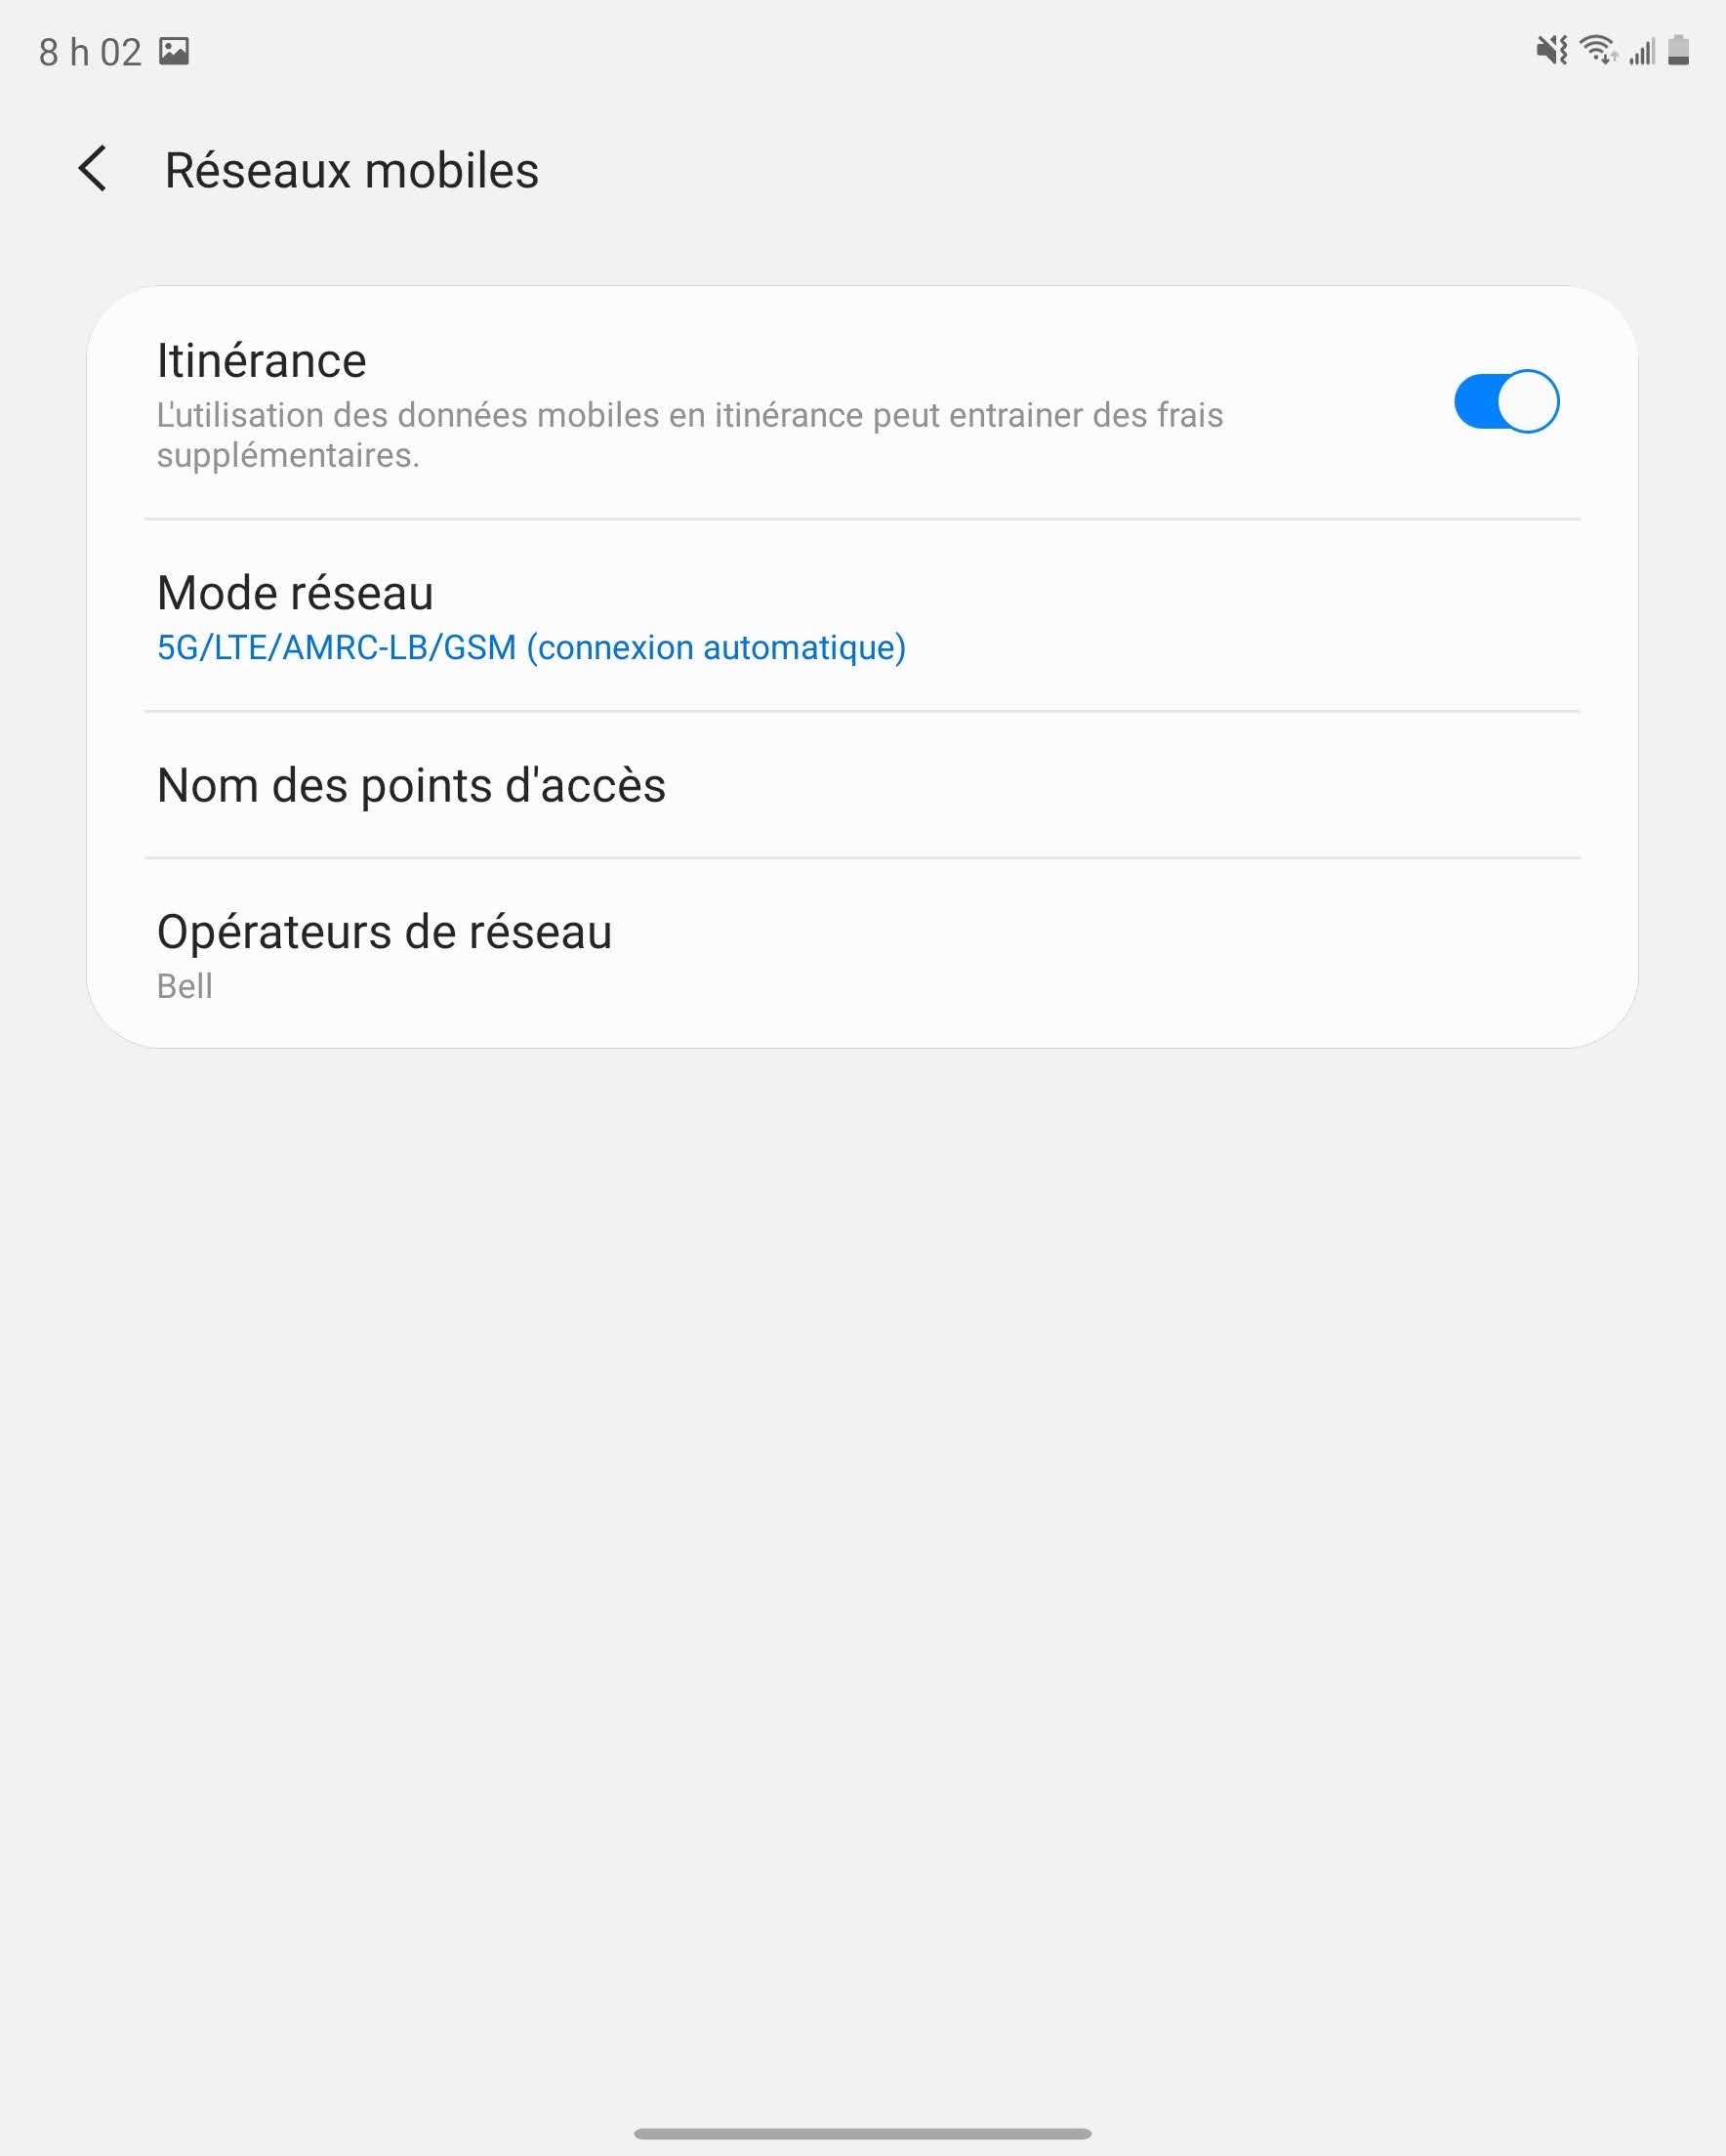Tap the image notification icon in status bar
Viewport: 1726px width, 2156px height.
pyautogui.click(x=174, y=51)
